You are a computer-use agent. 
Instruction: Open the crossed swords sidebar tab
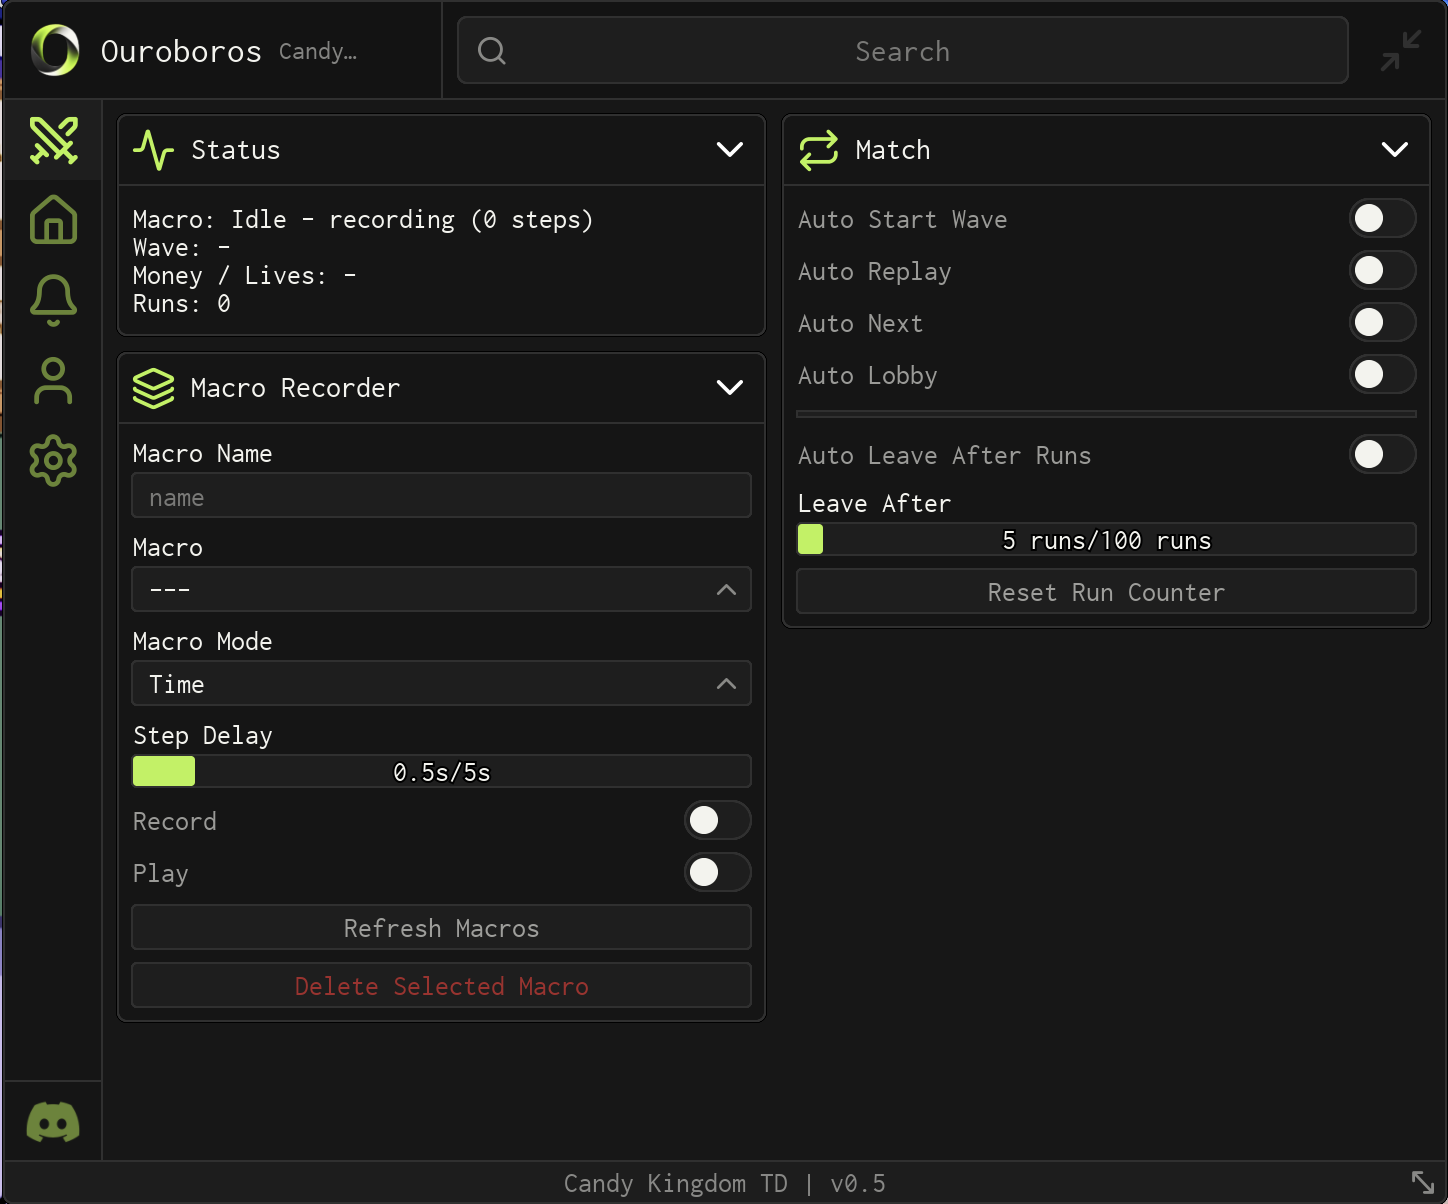coord(53,140)
